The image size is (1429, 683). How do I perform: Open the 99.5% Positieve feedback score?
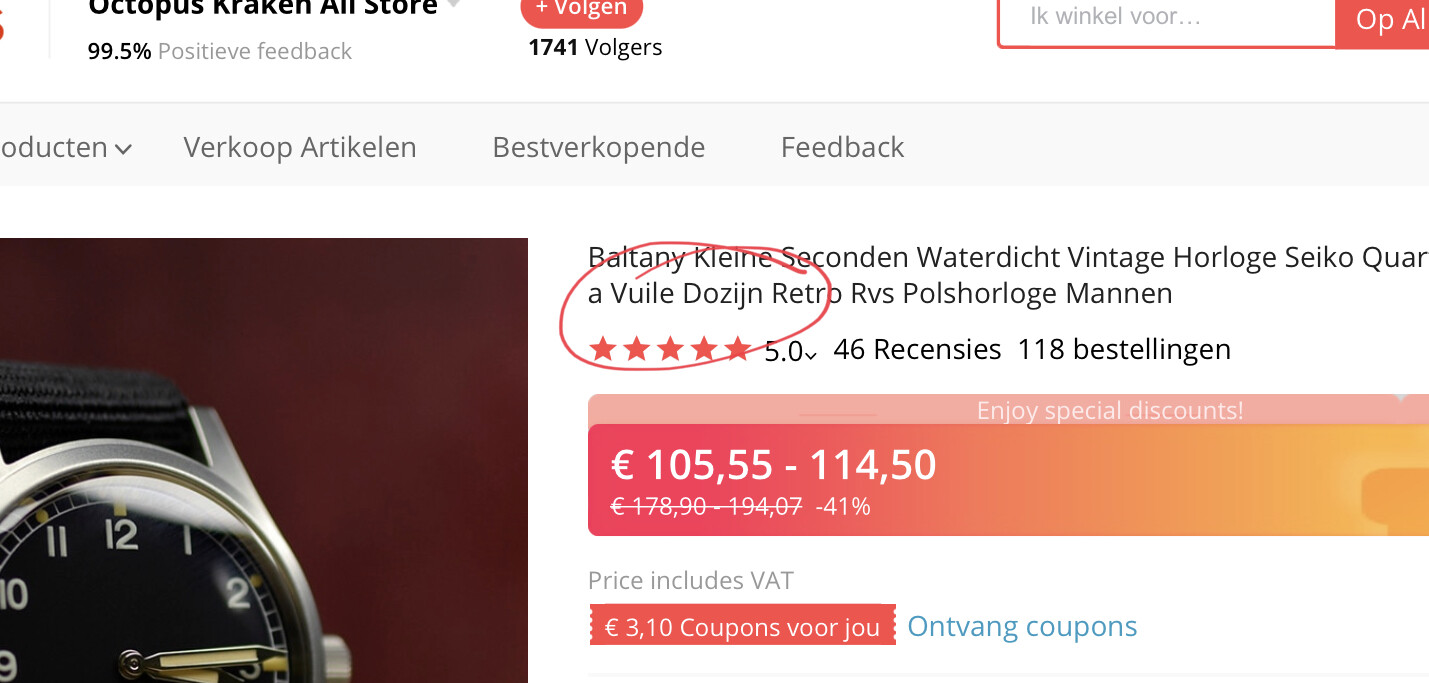[220, 51]
